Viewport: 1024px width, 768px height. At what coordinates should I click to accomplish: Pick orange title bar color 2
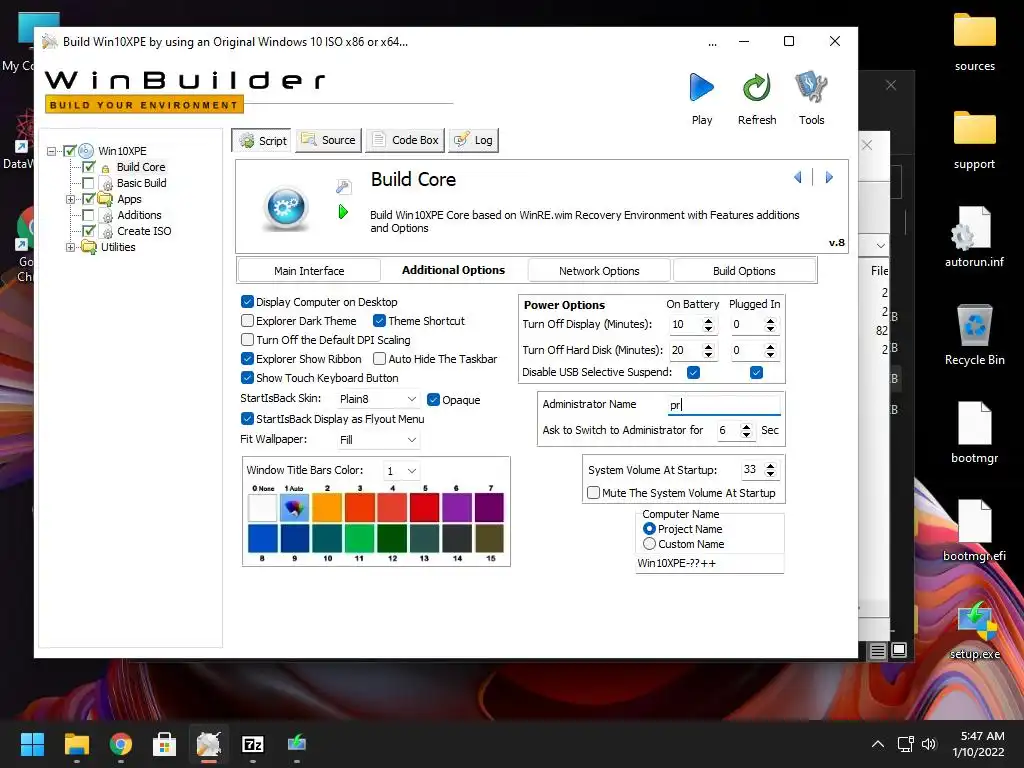[x=327, y=507]
